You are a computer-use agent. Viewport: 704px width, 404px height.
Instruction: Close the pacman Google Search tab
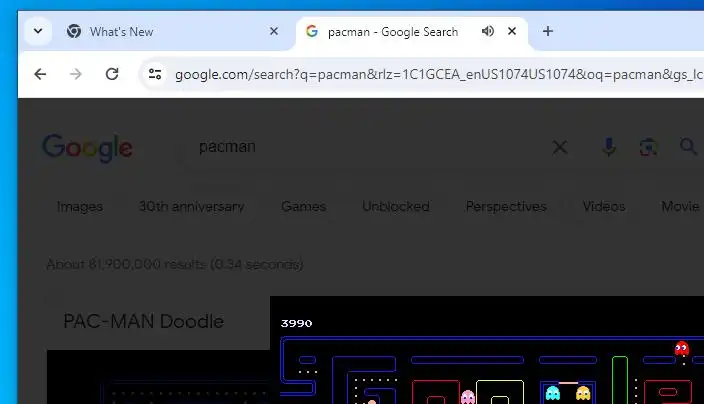coord(512,31)
